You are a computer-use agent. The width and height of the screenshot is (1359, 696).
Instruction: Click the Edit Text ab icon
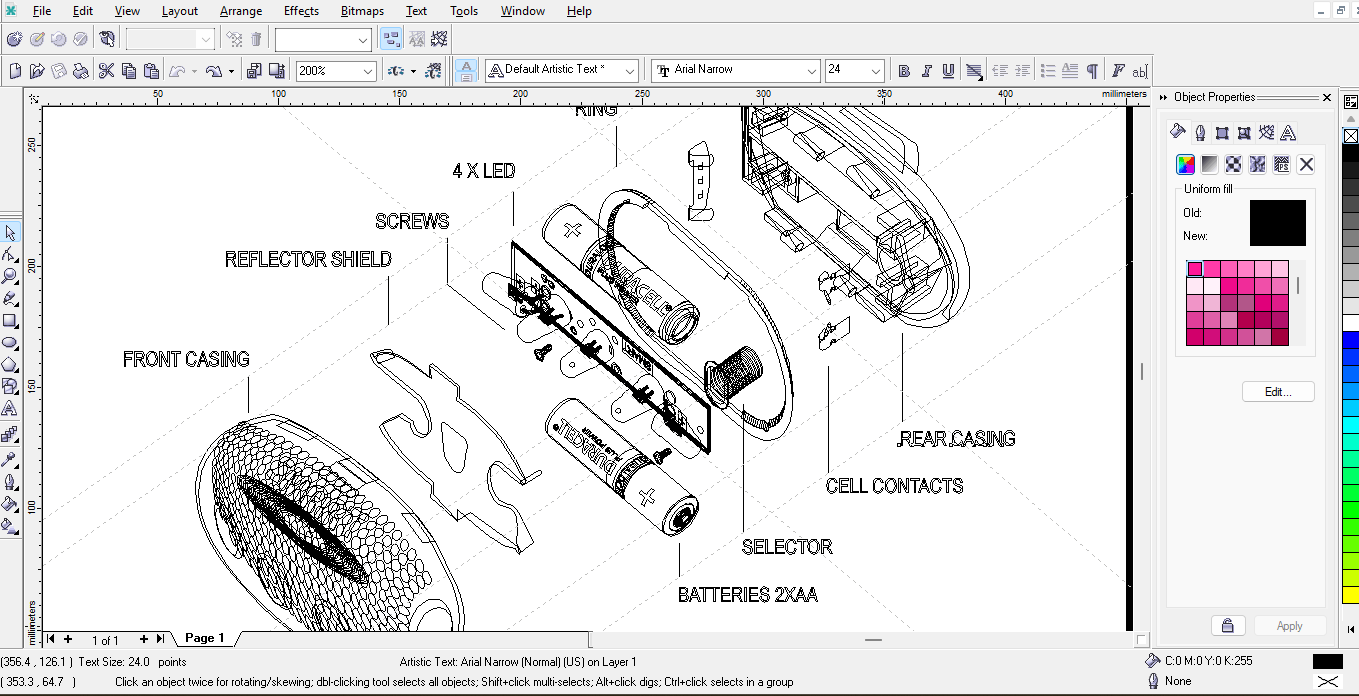1140,71
